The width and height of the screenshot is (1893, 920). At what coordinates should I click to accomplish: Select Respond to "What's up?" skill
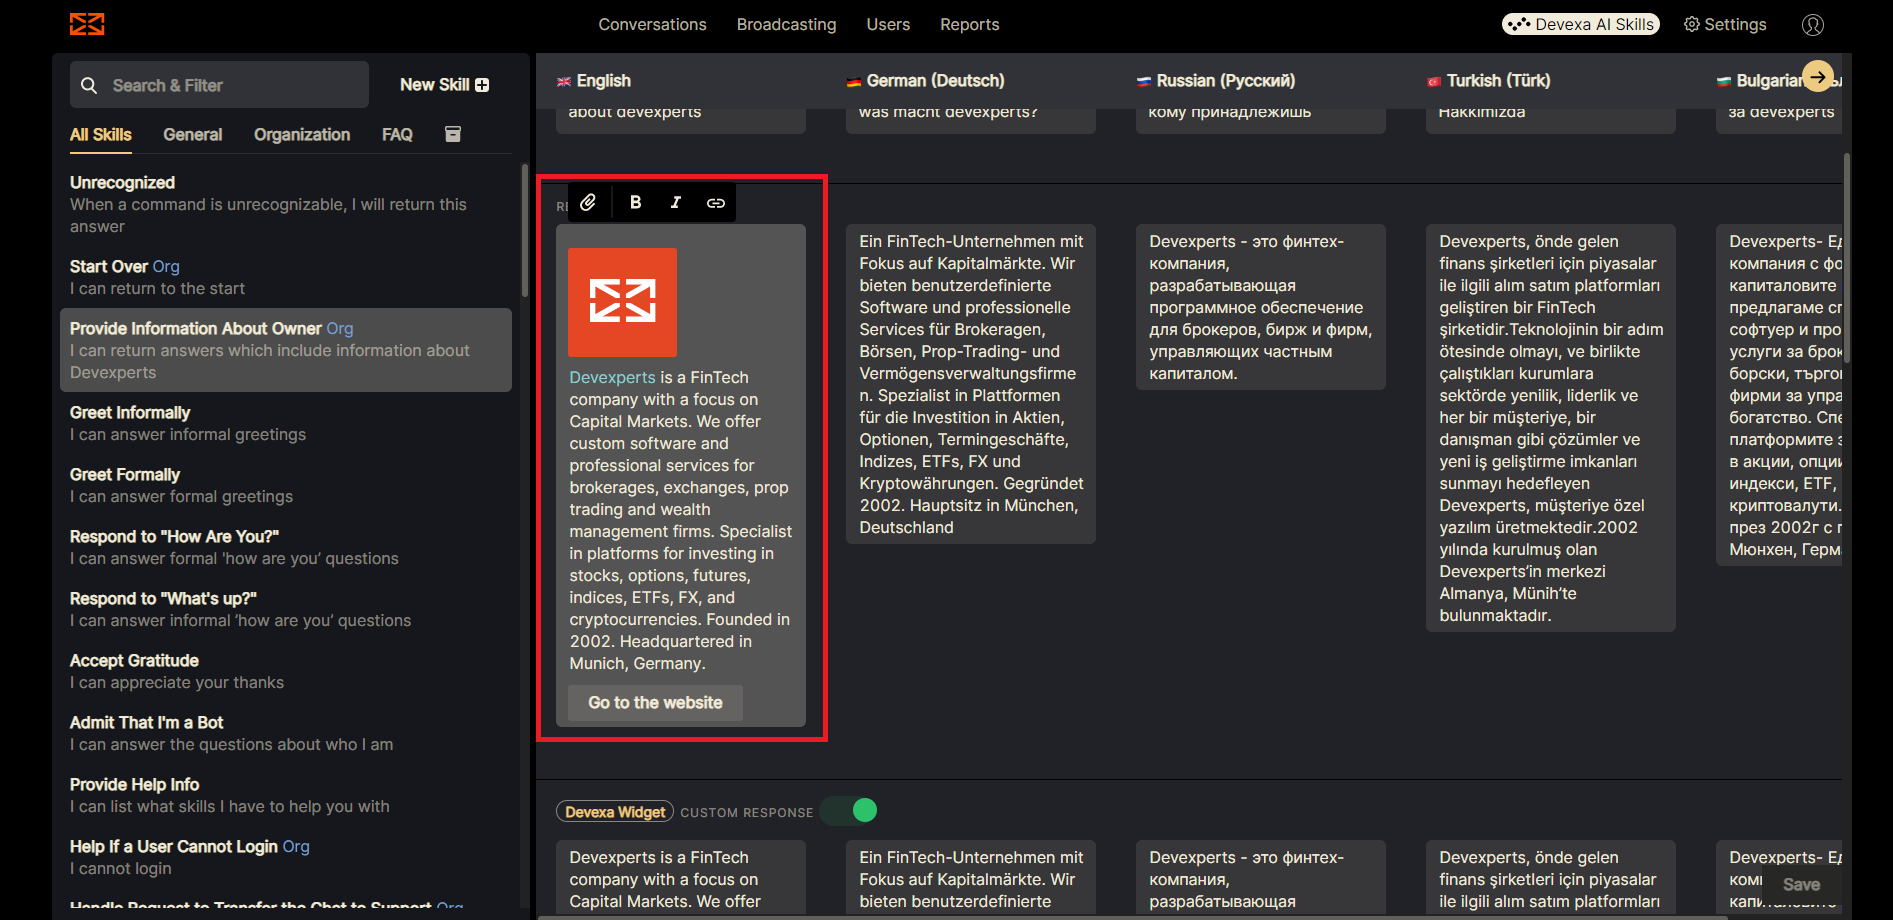coord(286,609)
